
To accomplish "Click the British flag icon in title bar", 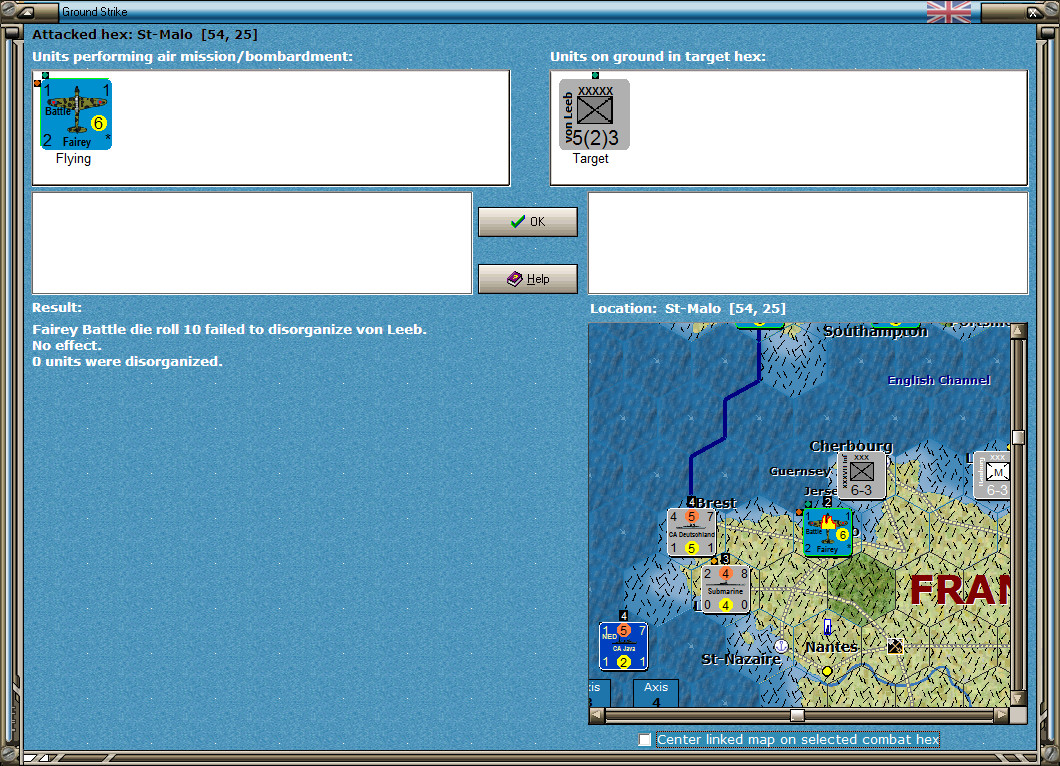I will 948,11.
